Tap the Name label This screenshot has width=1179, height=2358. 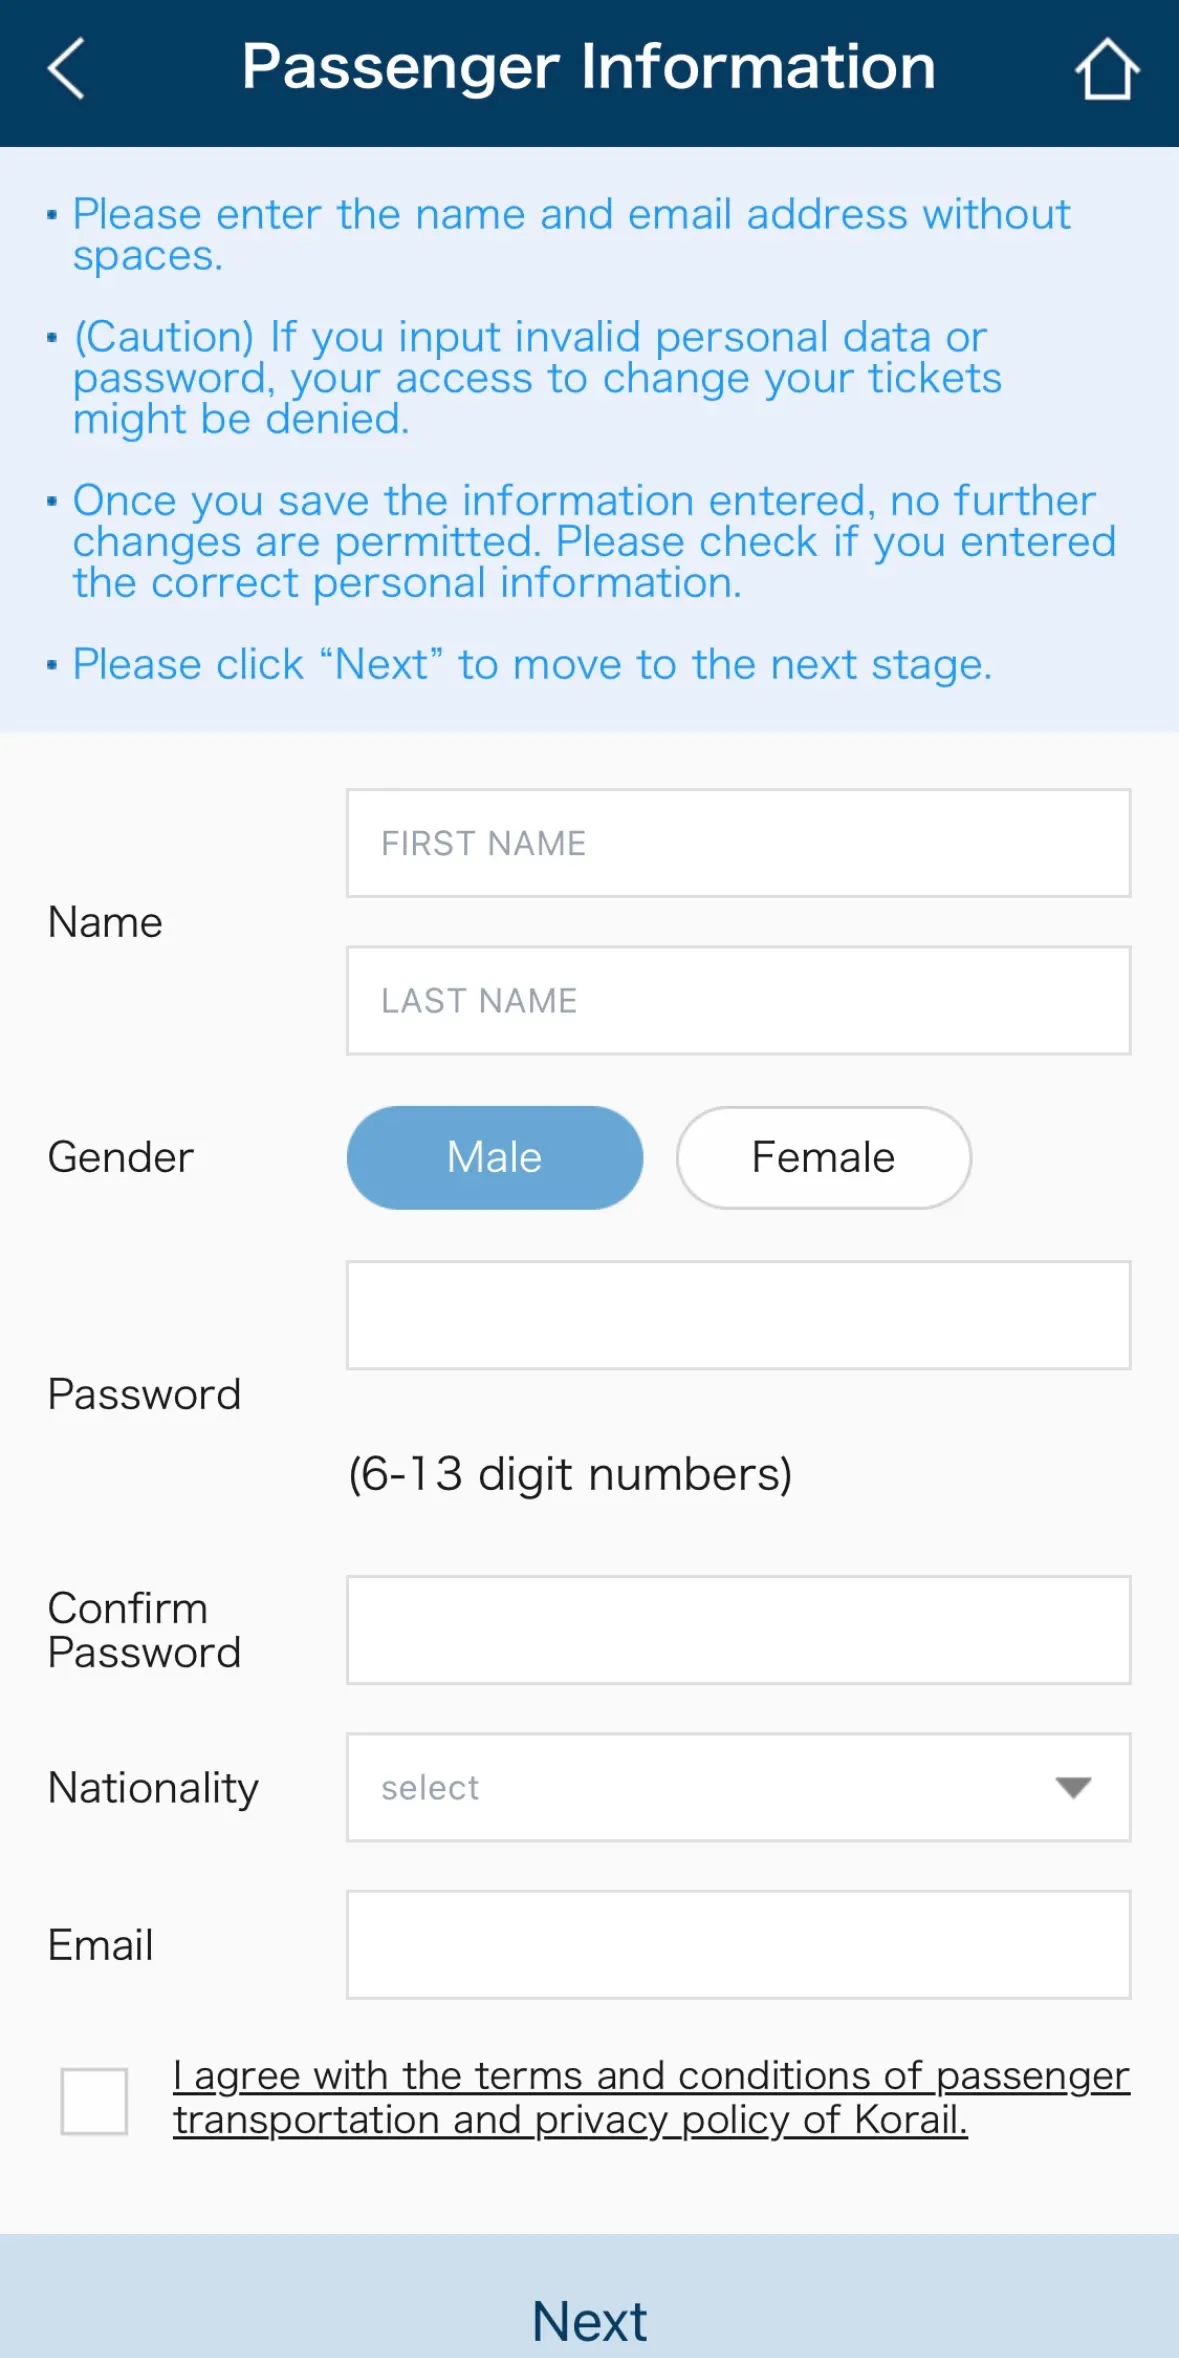point(105,922)
